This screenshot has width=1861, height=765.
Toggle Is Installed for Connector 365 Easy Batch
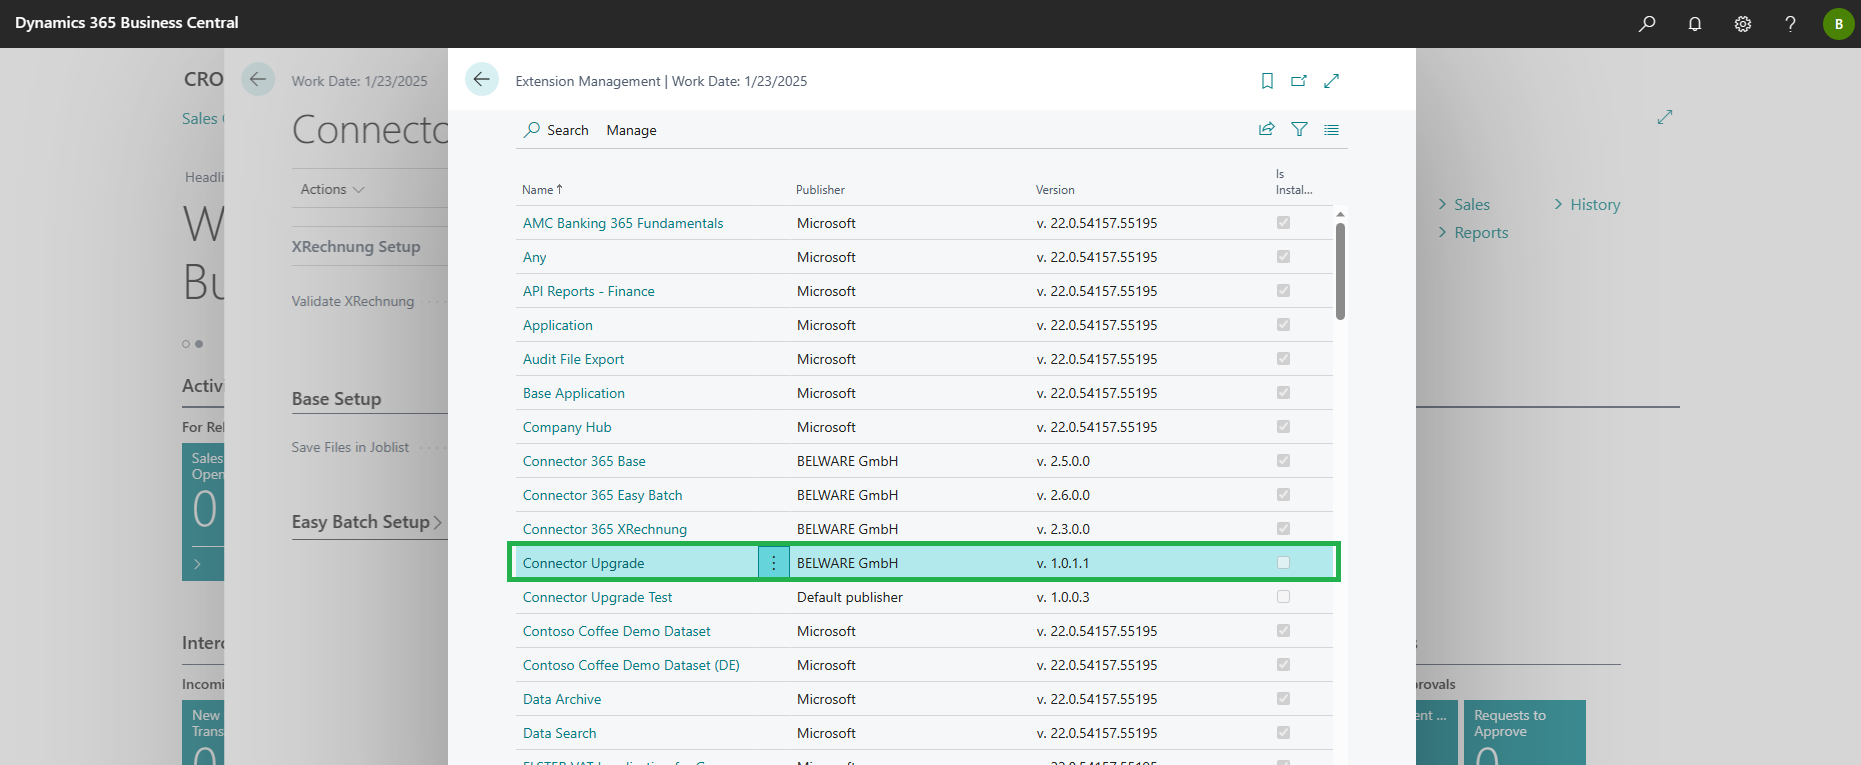pos(1283,495)
